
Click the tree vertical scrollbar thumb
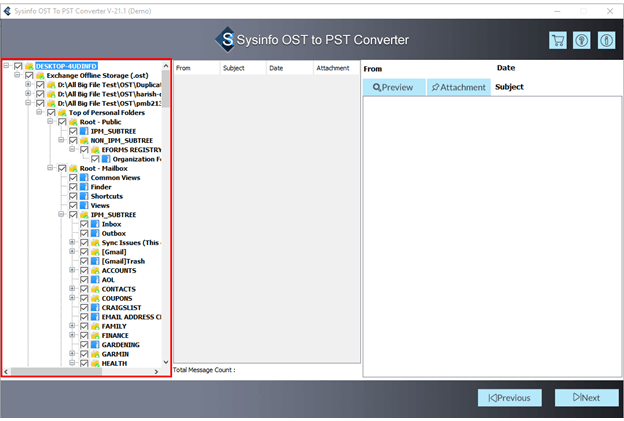pos(166,89)
